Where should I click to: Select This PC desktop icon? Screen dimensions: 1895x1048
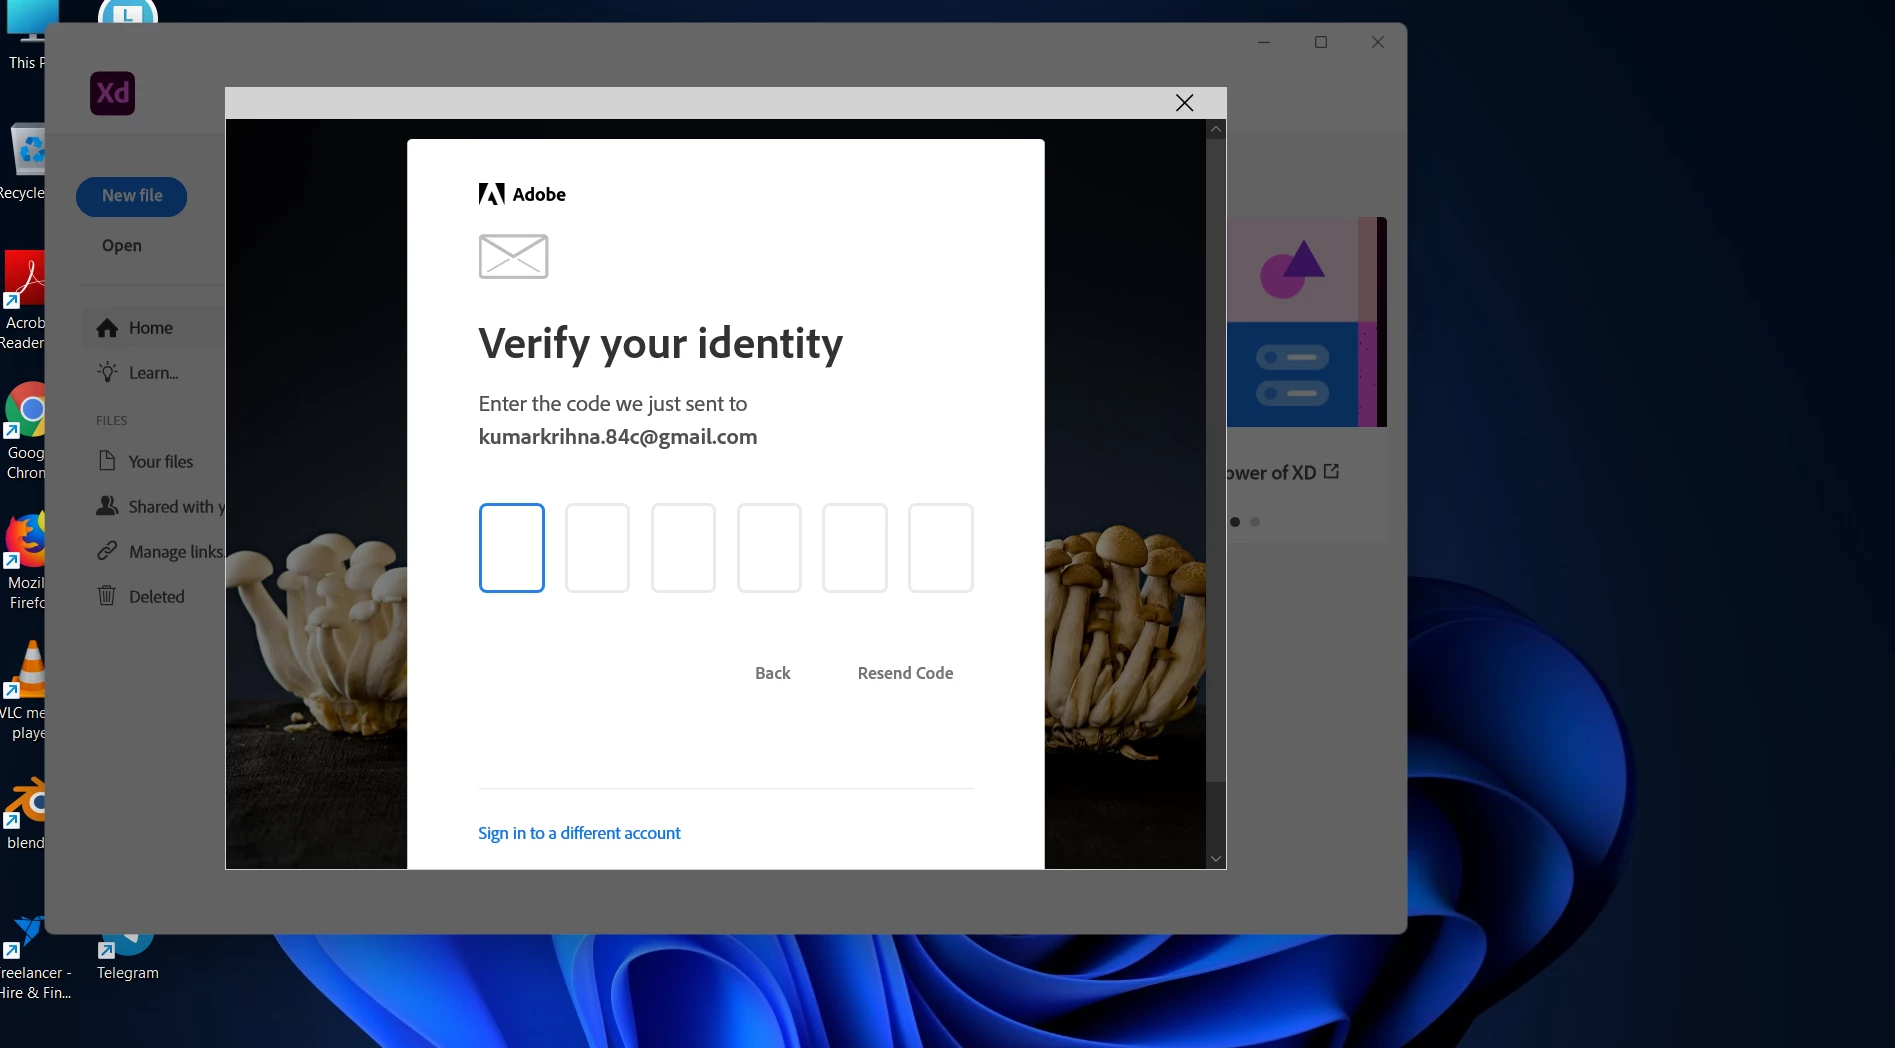pyautogui.click(x=24, y=36)
